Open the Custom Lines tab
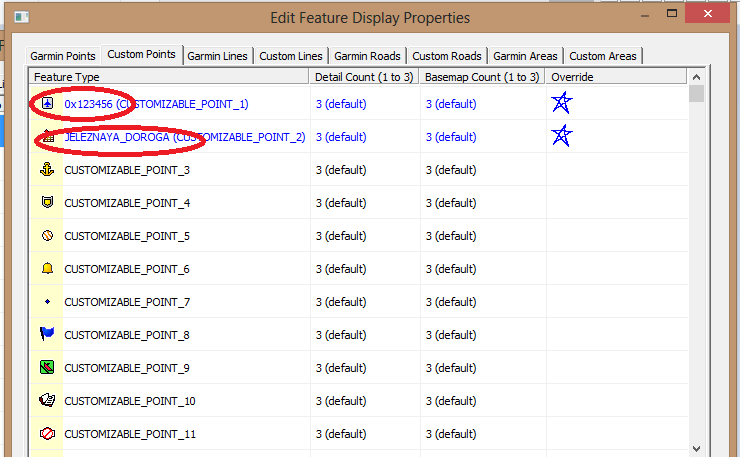740x457 pixels. pos(291,56)
